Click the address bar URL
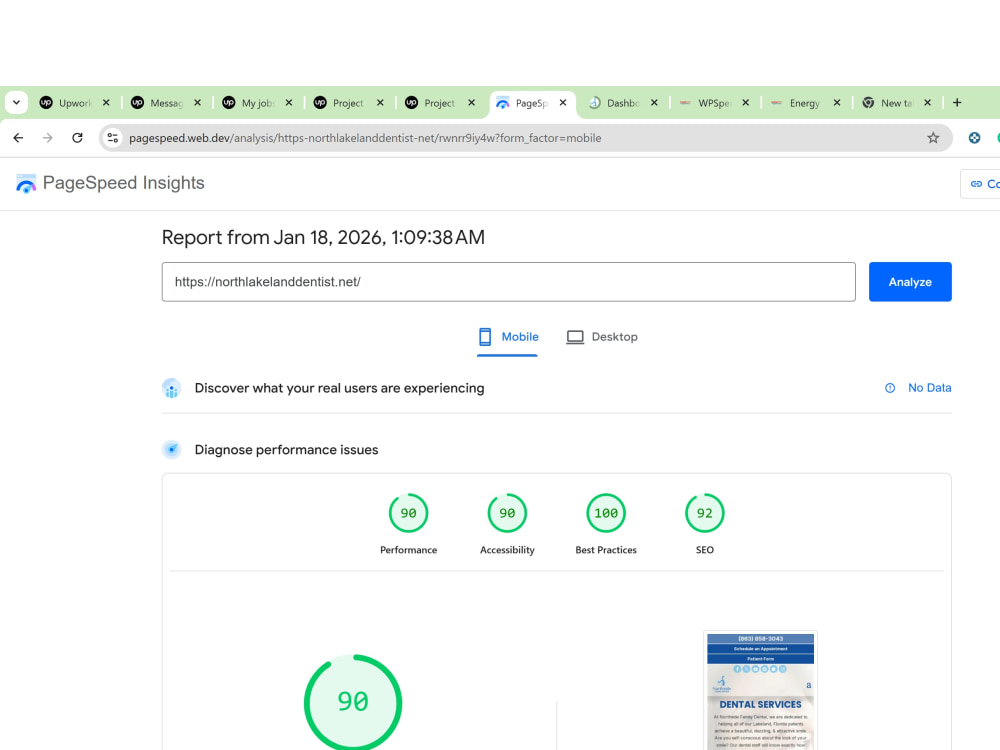Viewport: 1000px width, 750px height. pos(365,138)
